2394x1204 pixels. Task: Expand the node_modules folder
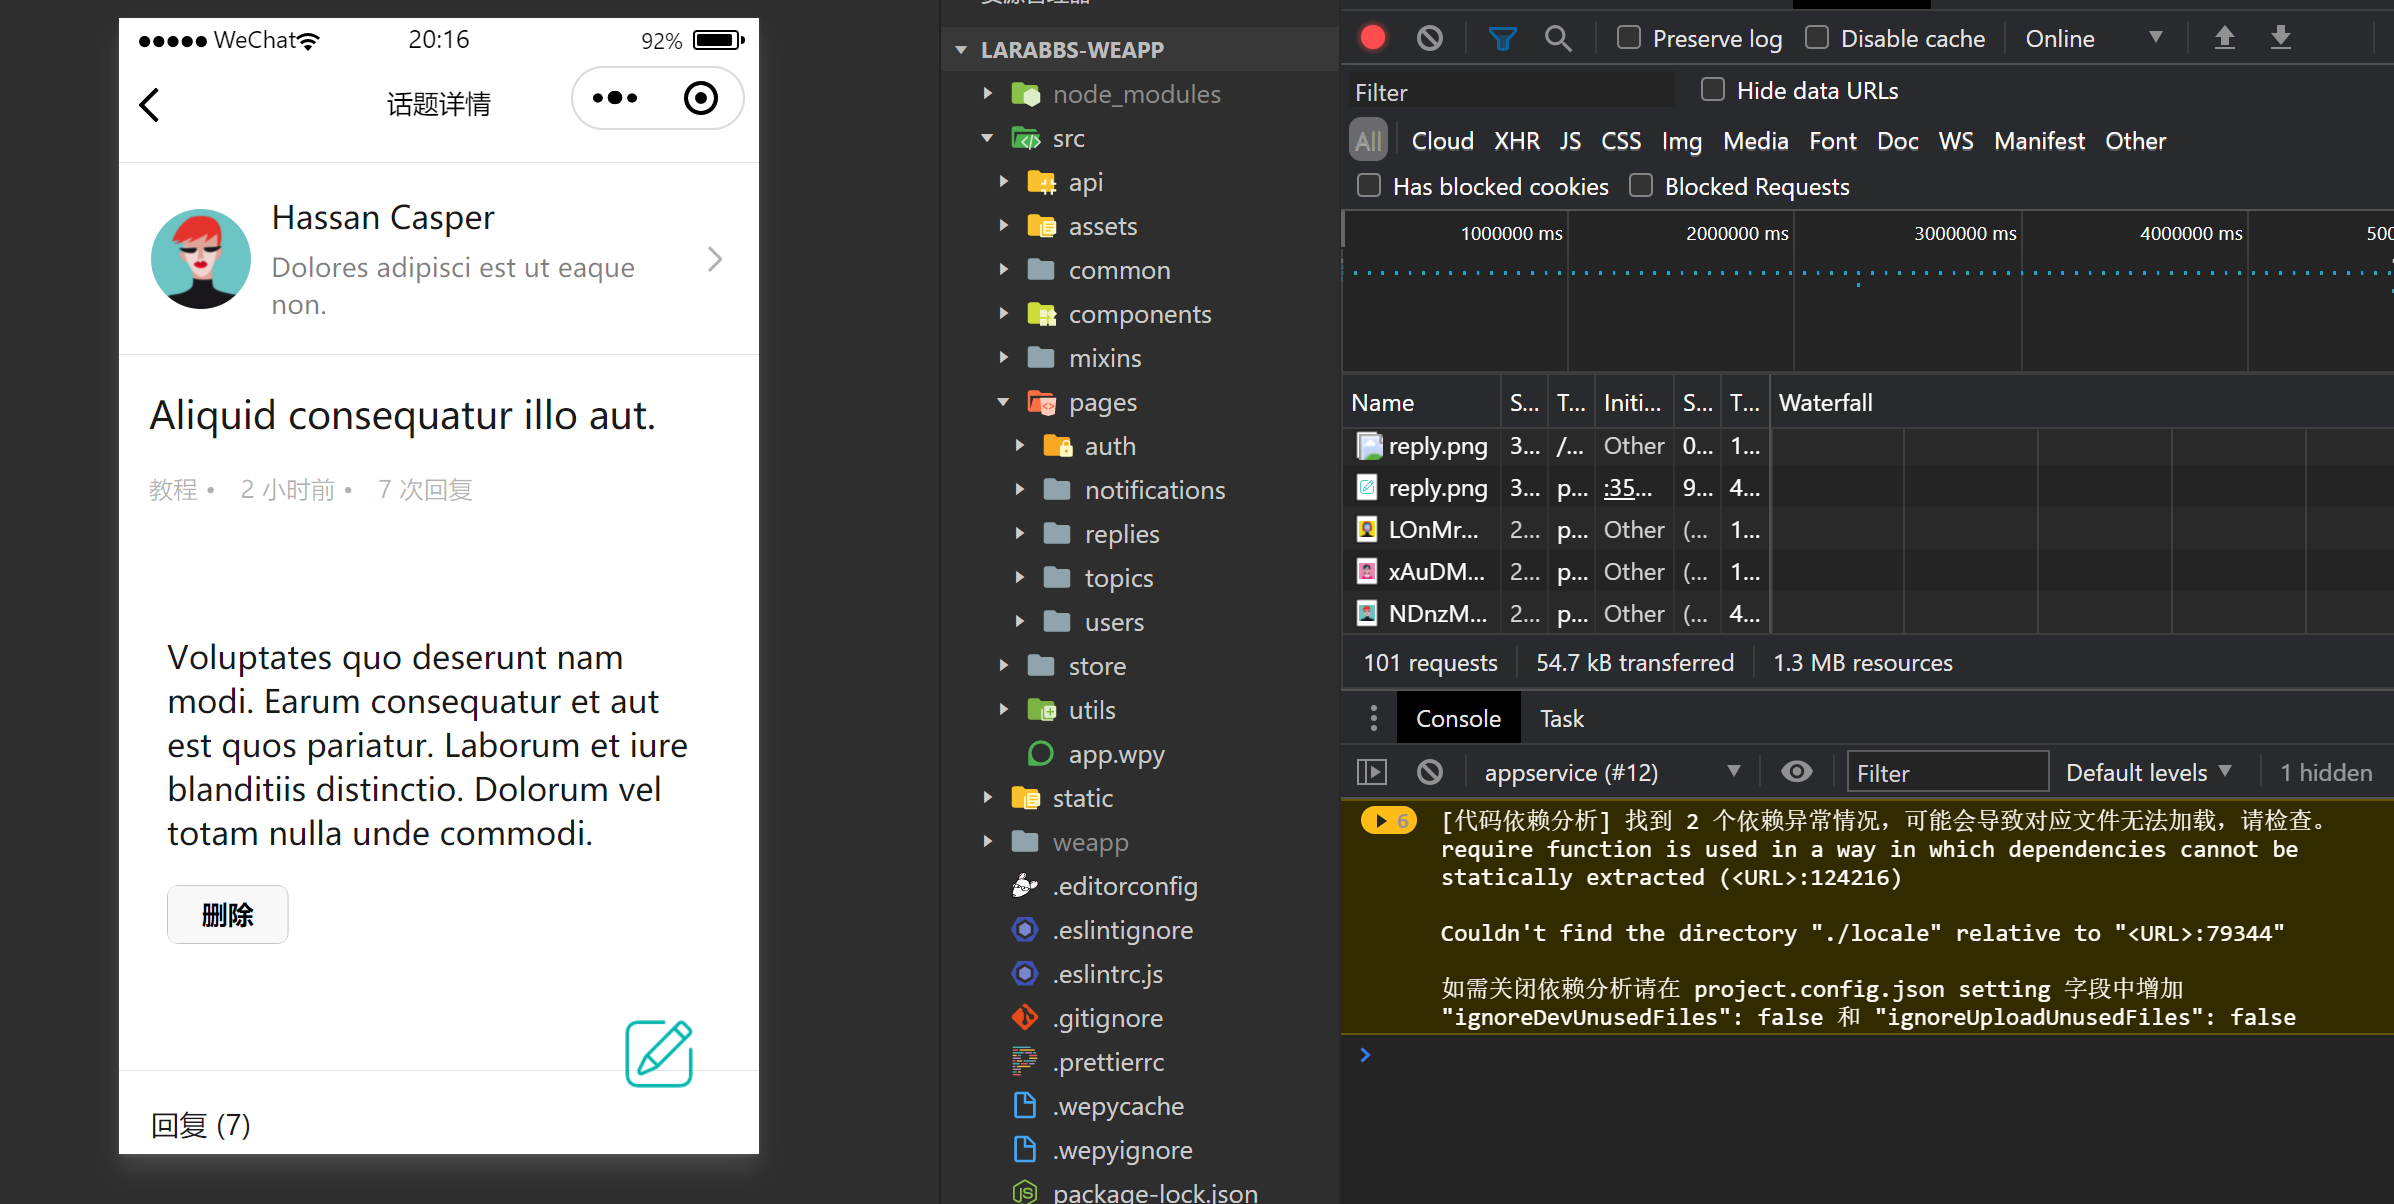coord(987,94)
